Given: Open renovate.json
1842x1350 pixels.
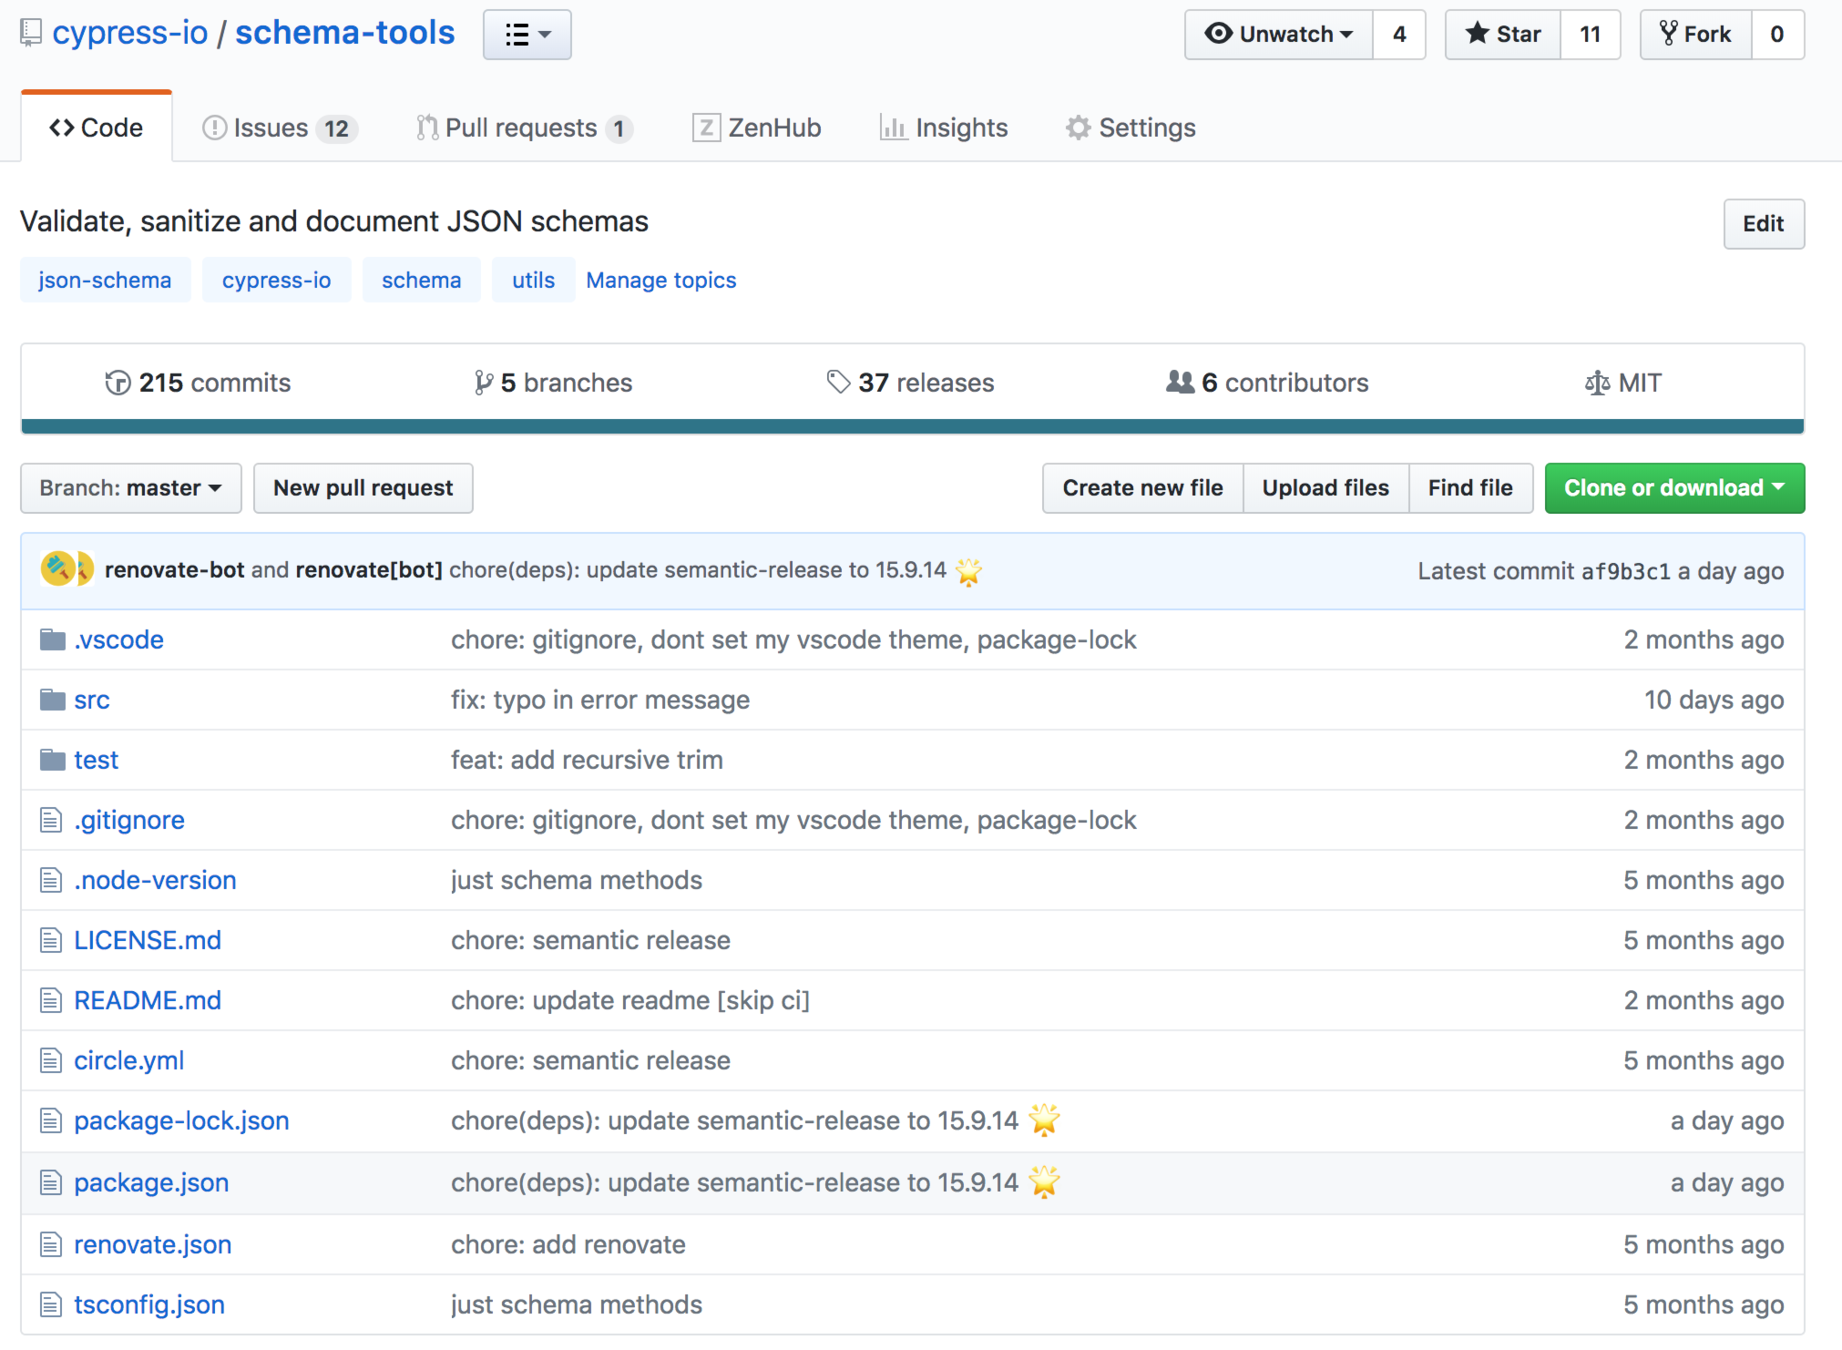Looking at the screenshot, I should click(x=153, y=1245).
